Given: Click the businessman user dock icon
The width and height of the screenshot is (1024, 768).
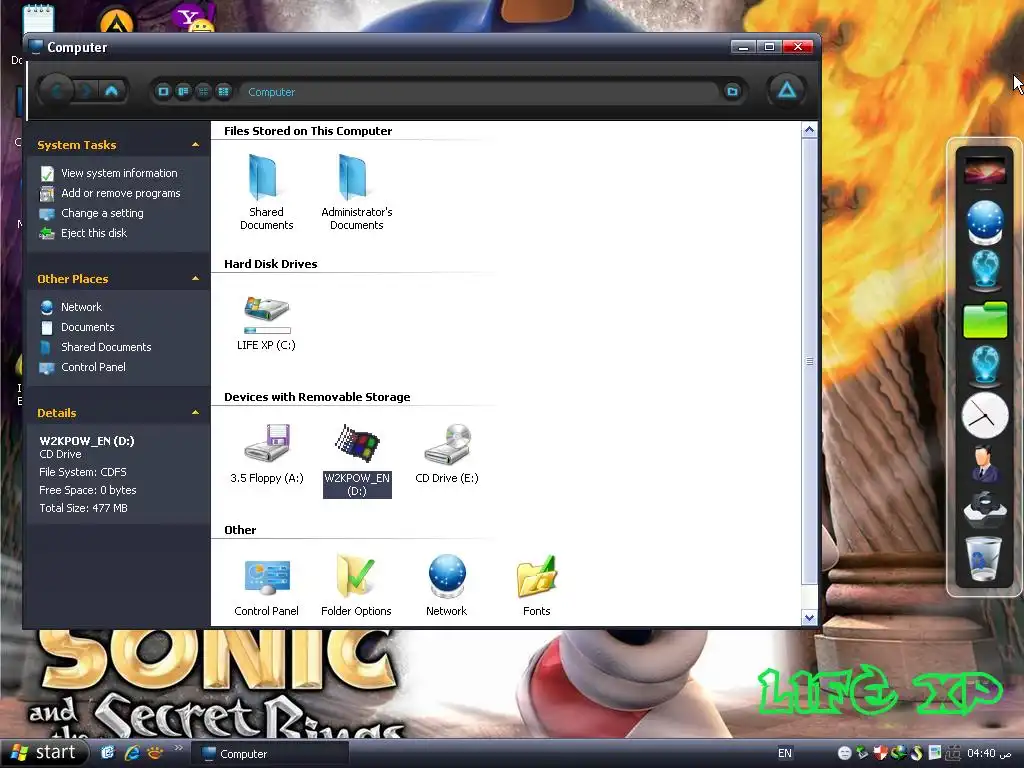Looking at the screenshot, I should (x=984, y=463).
